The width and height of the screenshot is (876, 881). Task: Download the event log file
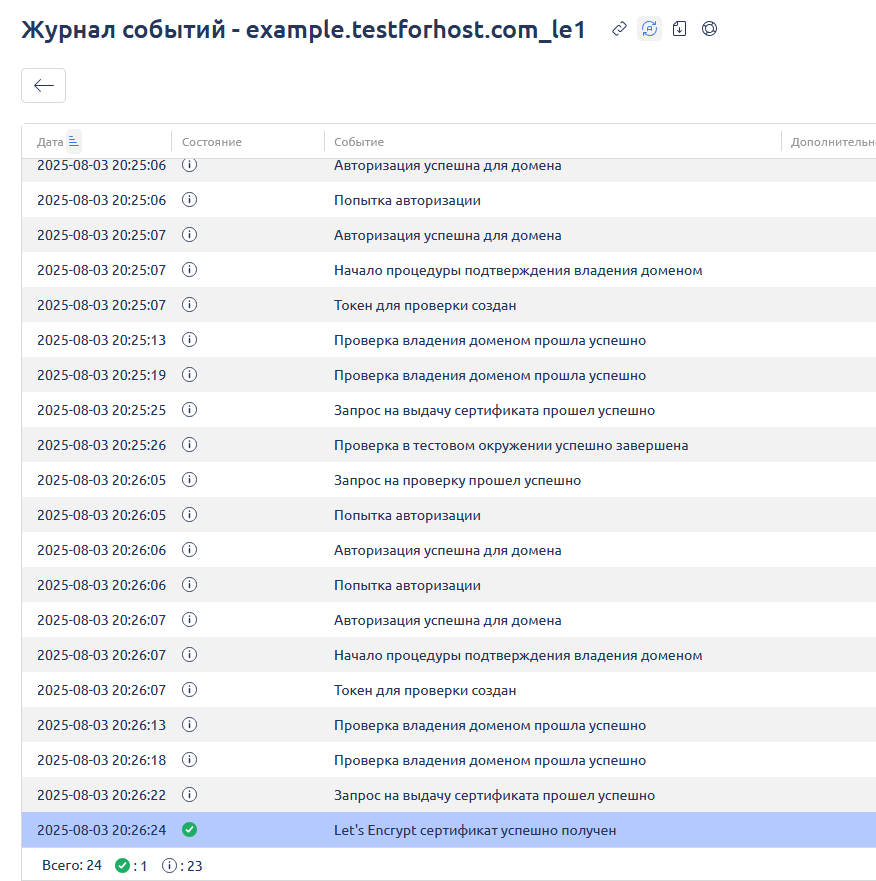click(x=679, y=29)
